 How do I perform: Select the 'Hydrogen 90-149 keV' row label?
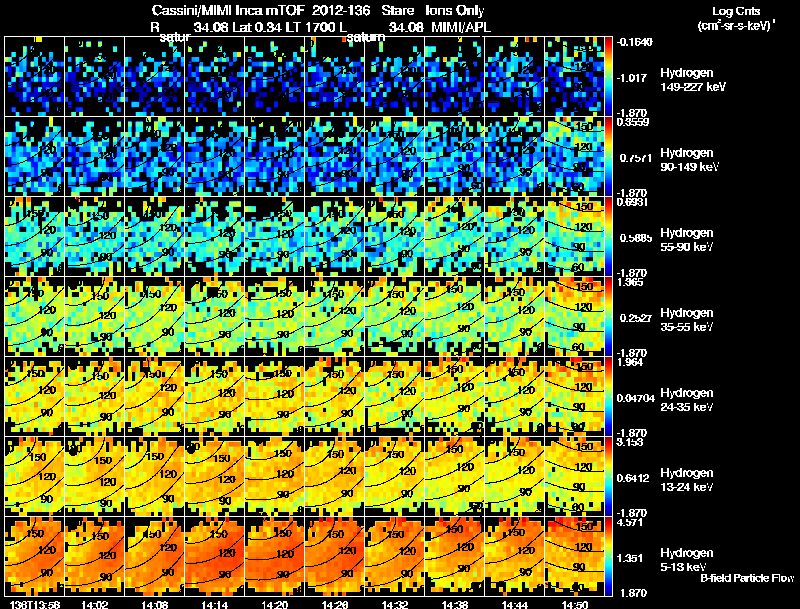[689, 160]
